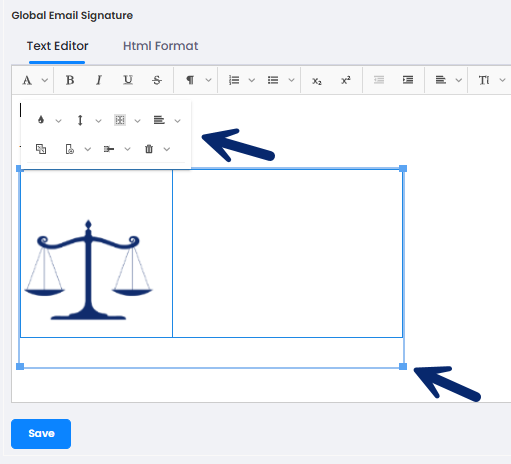
Task: Switch to the Html Format tab
Action: pyautogui.click(x=160, y=46)
